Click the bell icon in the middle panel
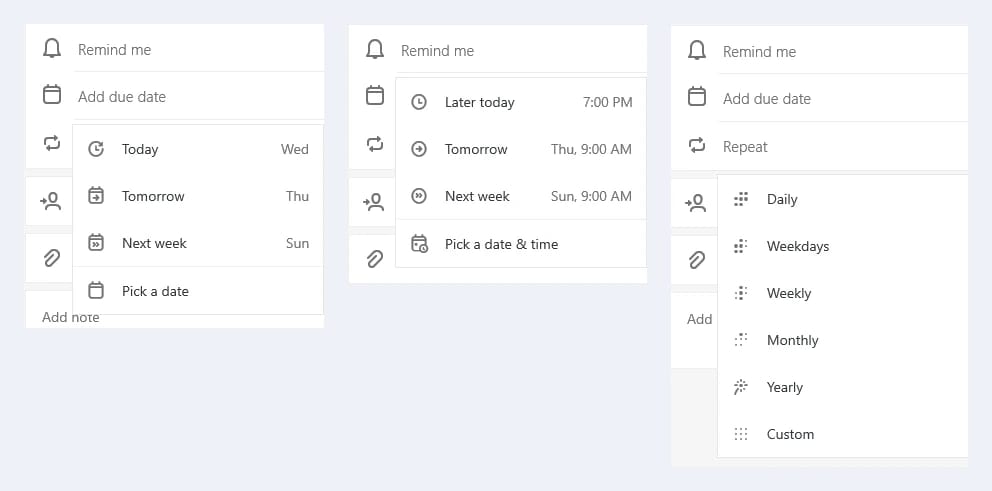The width and height of the screenshot is (992, 491). click(x=375, y=49)
